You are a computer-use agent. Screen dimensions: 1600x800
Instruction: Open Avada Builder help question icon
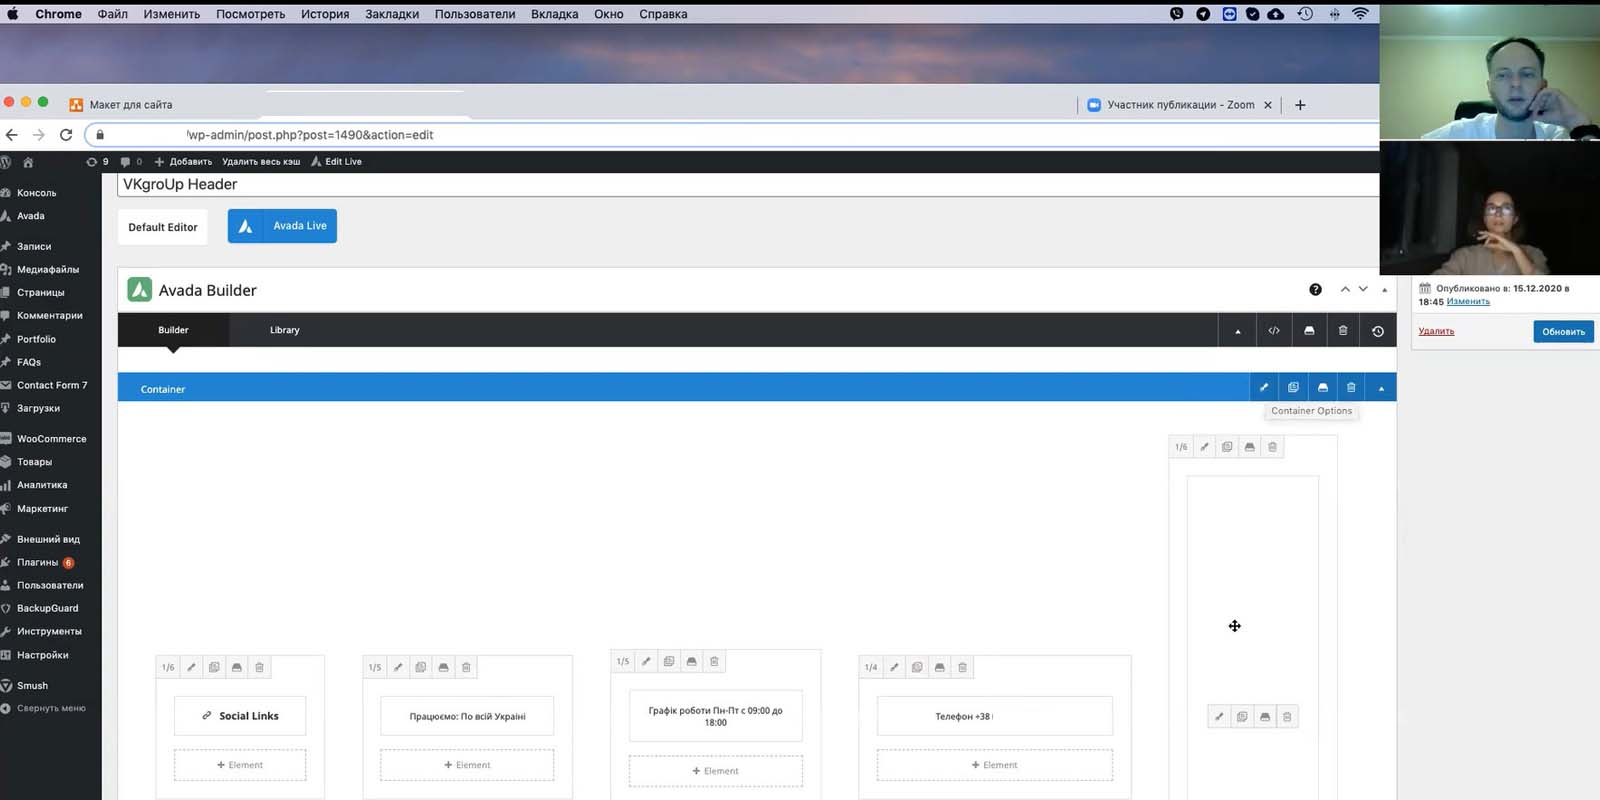coord(1316,289)
